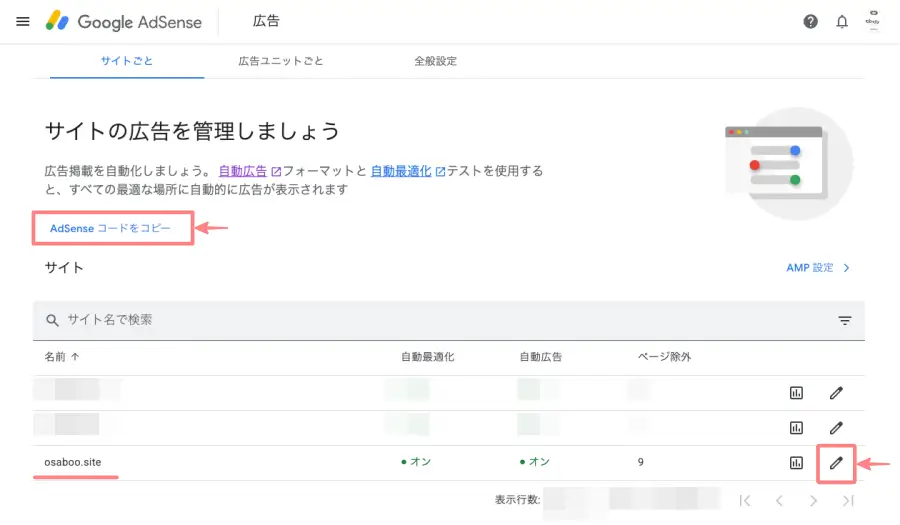Image resolution: width=900 pixels, height=525 pixels.
Task: Open report icon for second blurred site row
Action: [796, 428]
